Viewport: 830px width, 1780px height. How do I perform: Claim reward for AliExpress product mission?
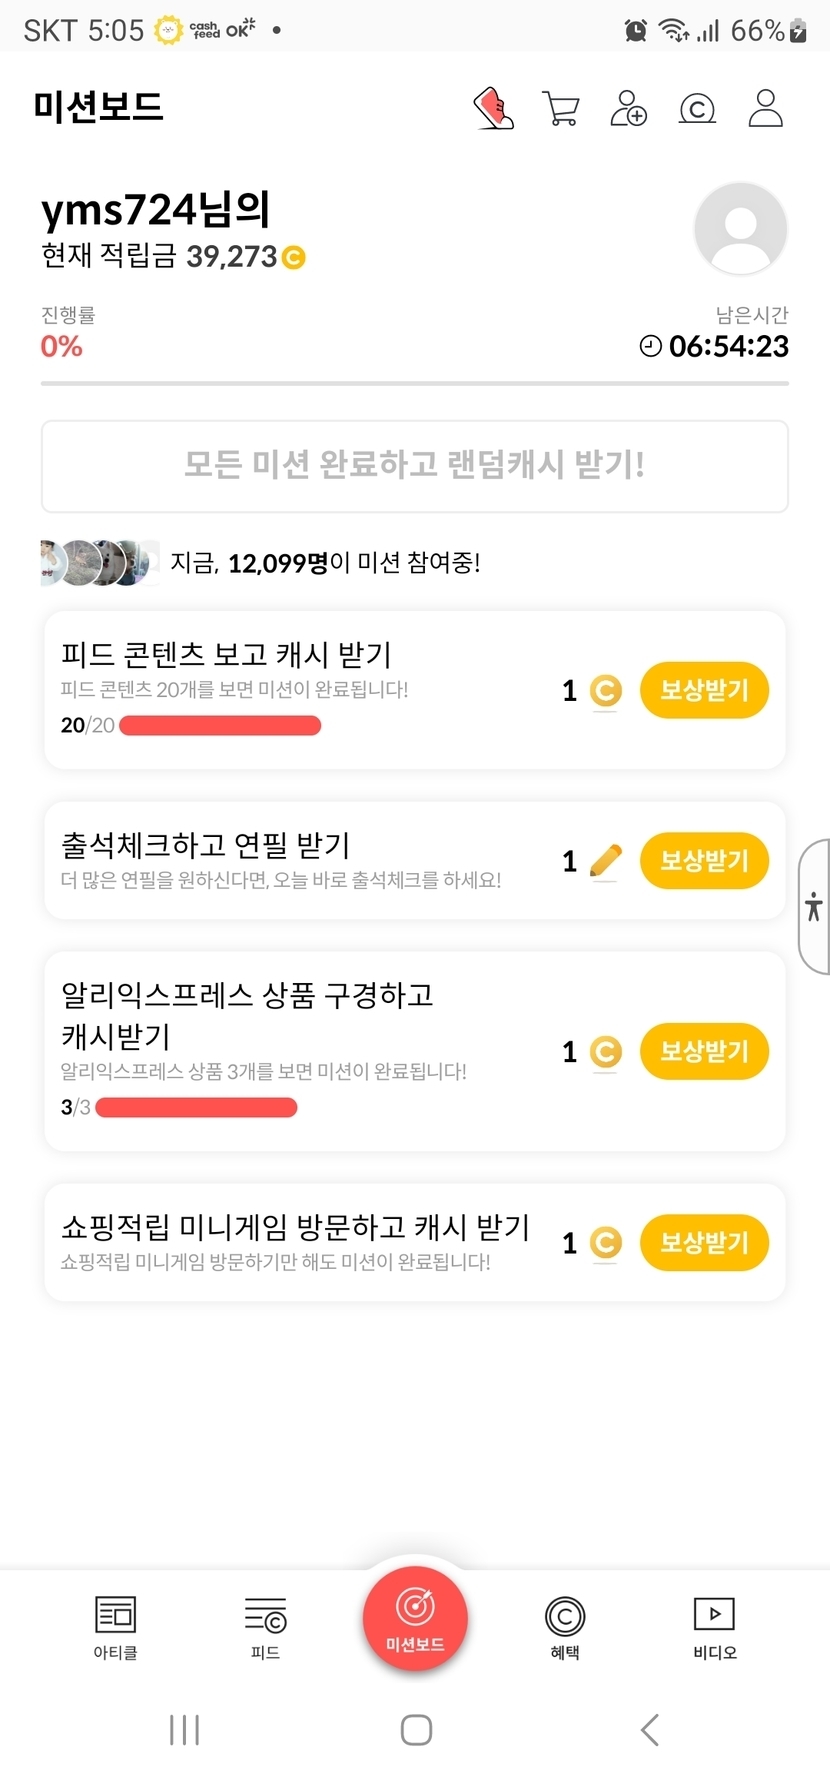pos(704,1052)
